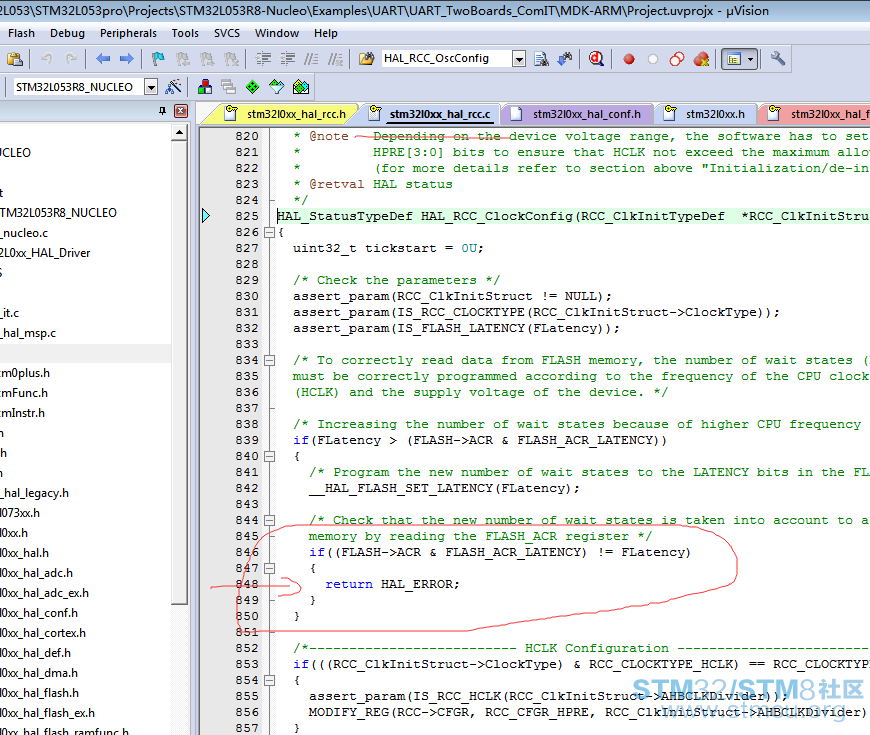Open the Pack Installer icon
The image size is (870, 735).
tap(301, 87)
